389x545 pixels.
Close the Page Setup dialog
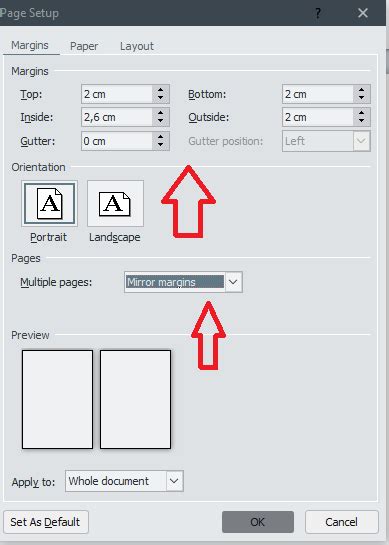[x=363, y=13]
